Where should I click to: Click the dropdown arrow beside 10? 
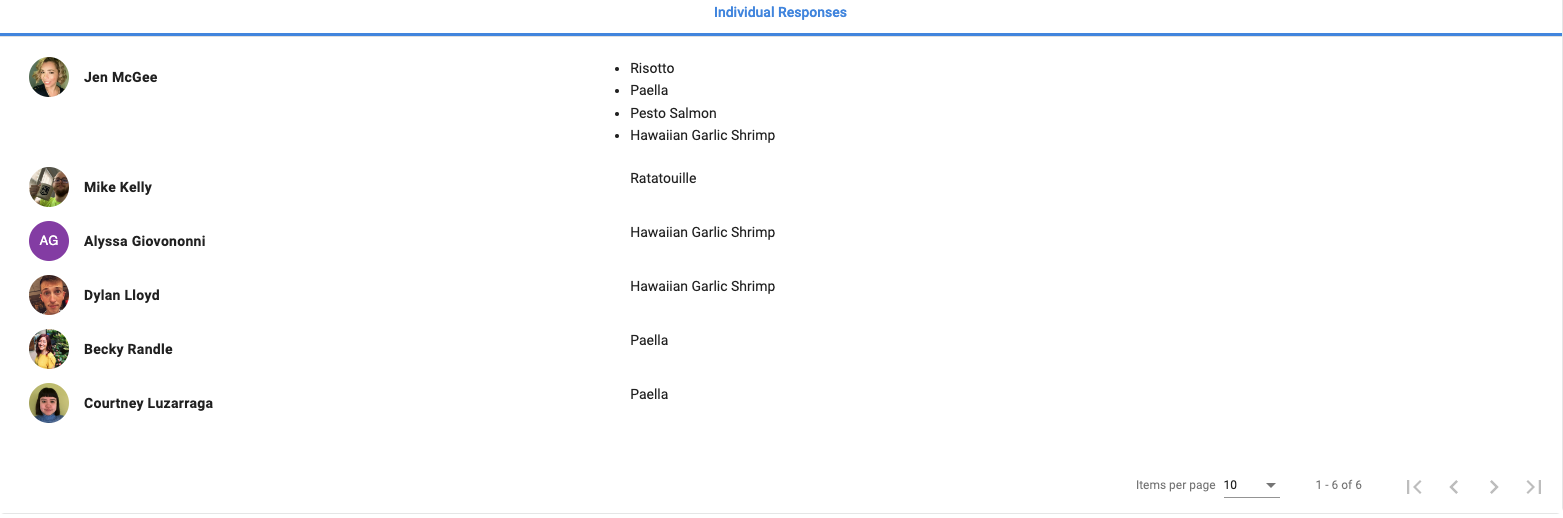[x=1271, y=485]
